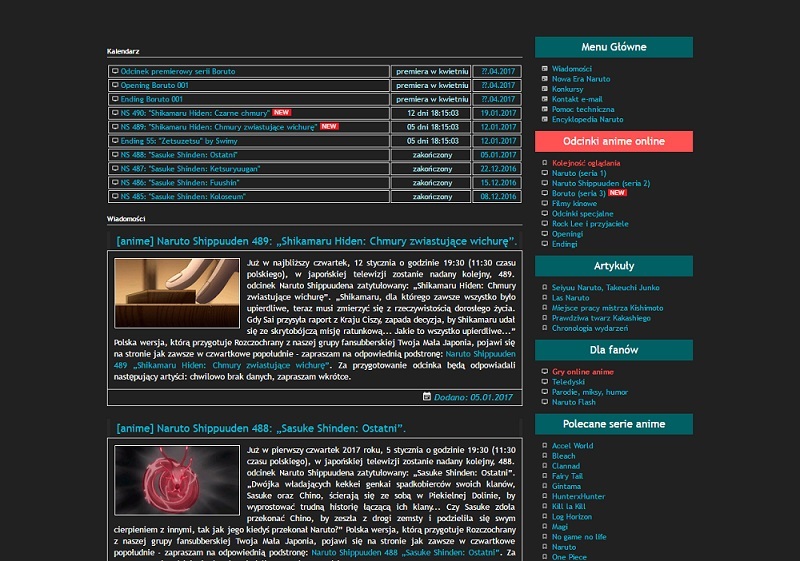This screenshot has height=561, width=800.
Task: Open Kolejność oglądania link
Action: click(586, 163)
